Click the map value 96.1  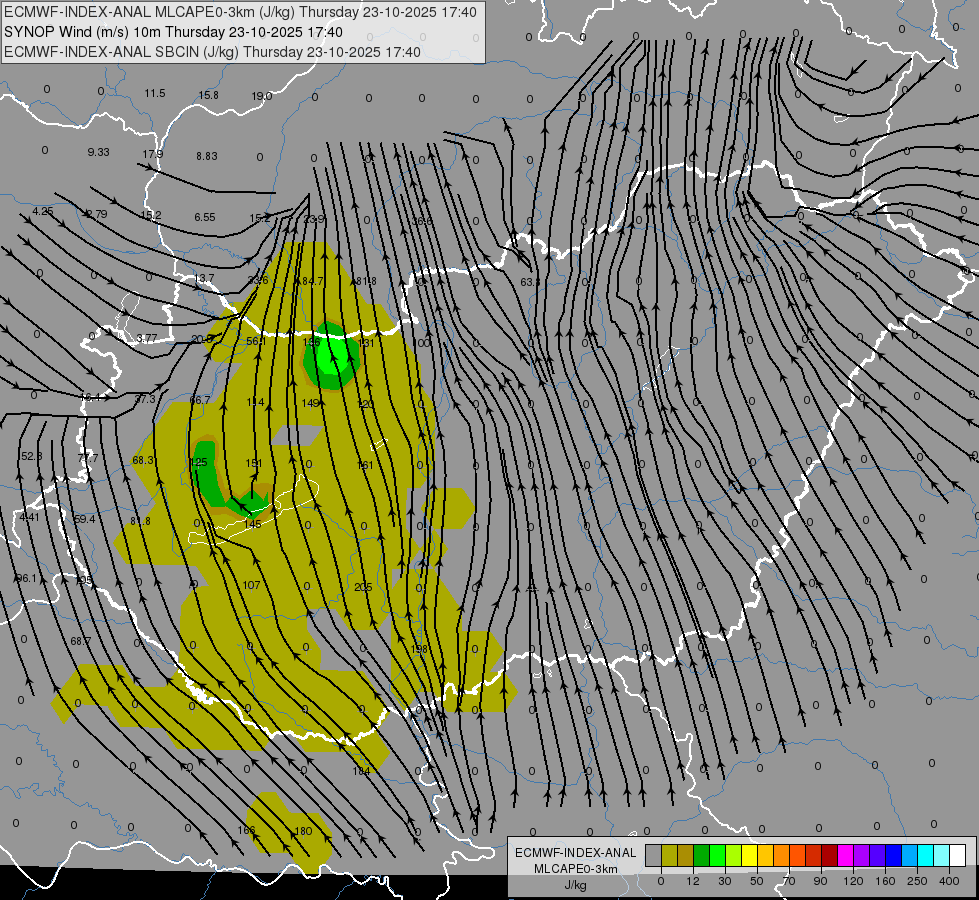(26, 578)
